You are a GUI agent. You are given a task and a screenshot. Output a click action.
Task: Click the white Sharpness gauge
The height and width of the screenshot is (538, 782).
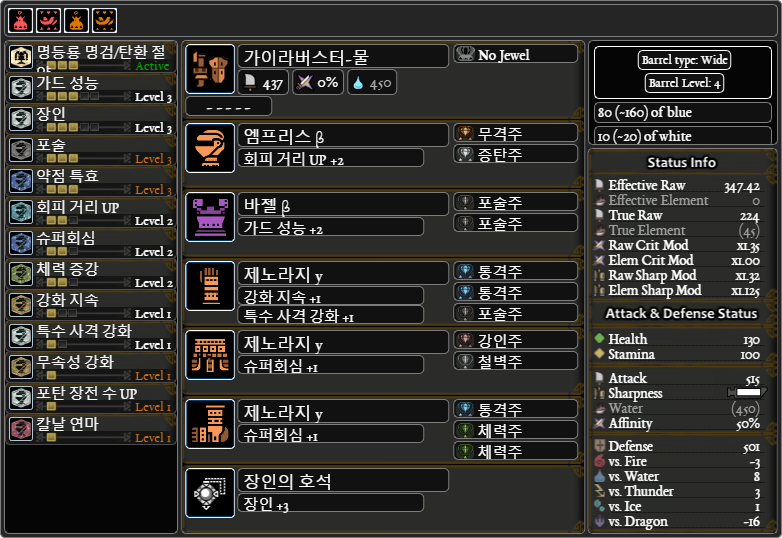click(747, 392)
